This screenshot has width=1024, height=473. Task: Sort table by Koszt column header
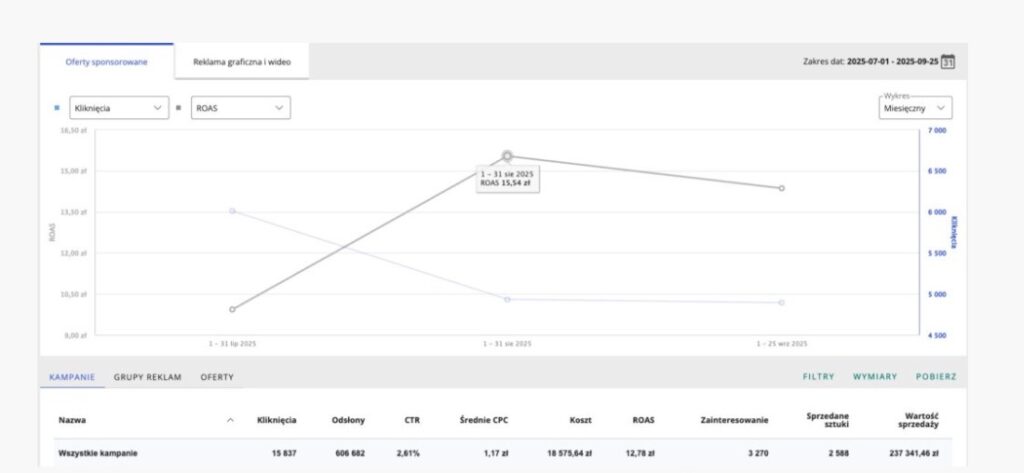click(579, 420)
